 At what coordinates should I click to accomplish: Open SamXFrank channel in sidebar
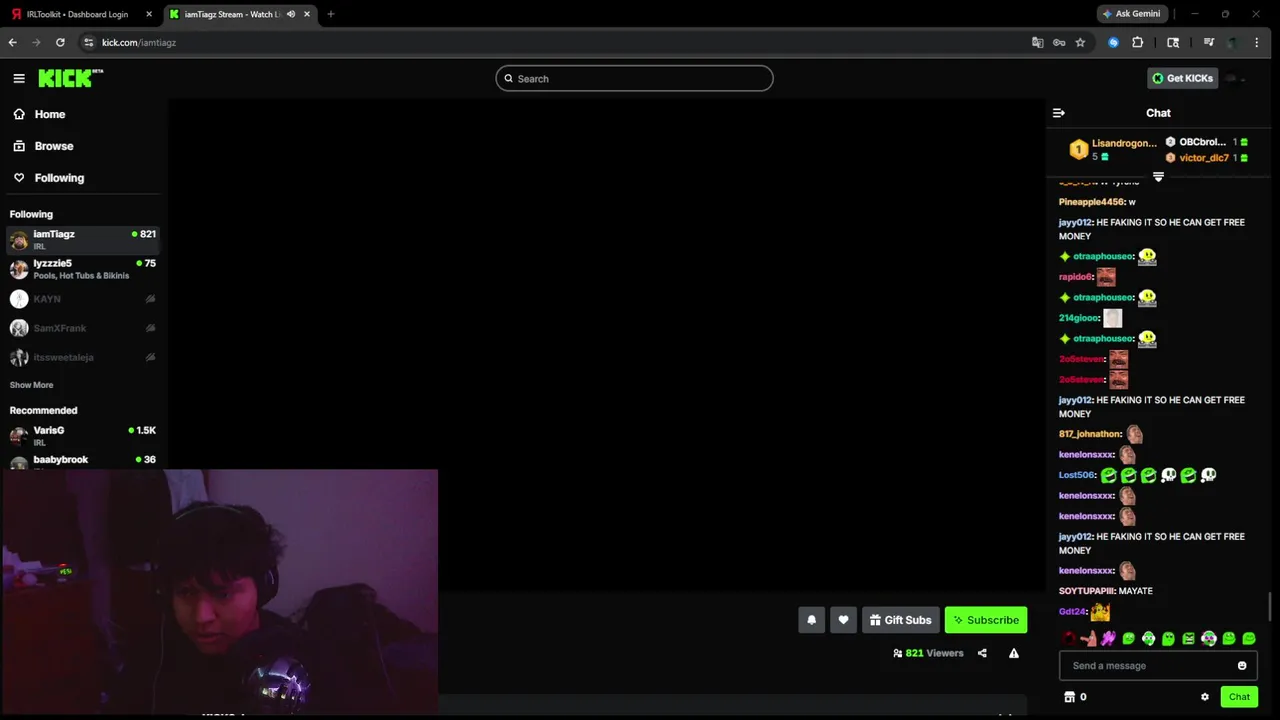82,328
